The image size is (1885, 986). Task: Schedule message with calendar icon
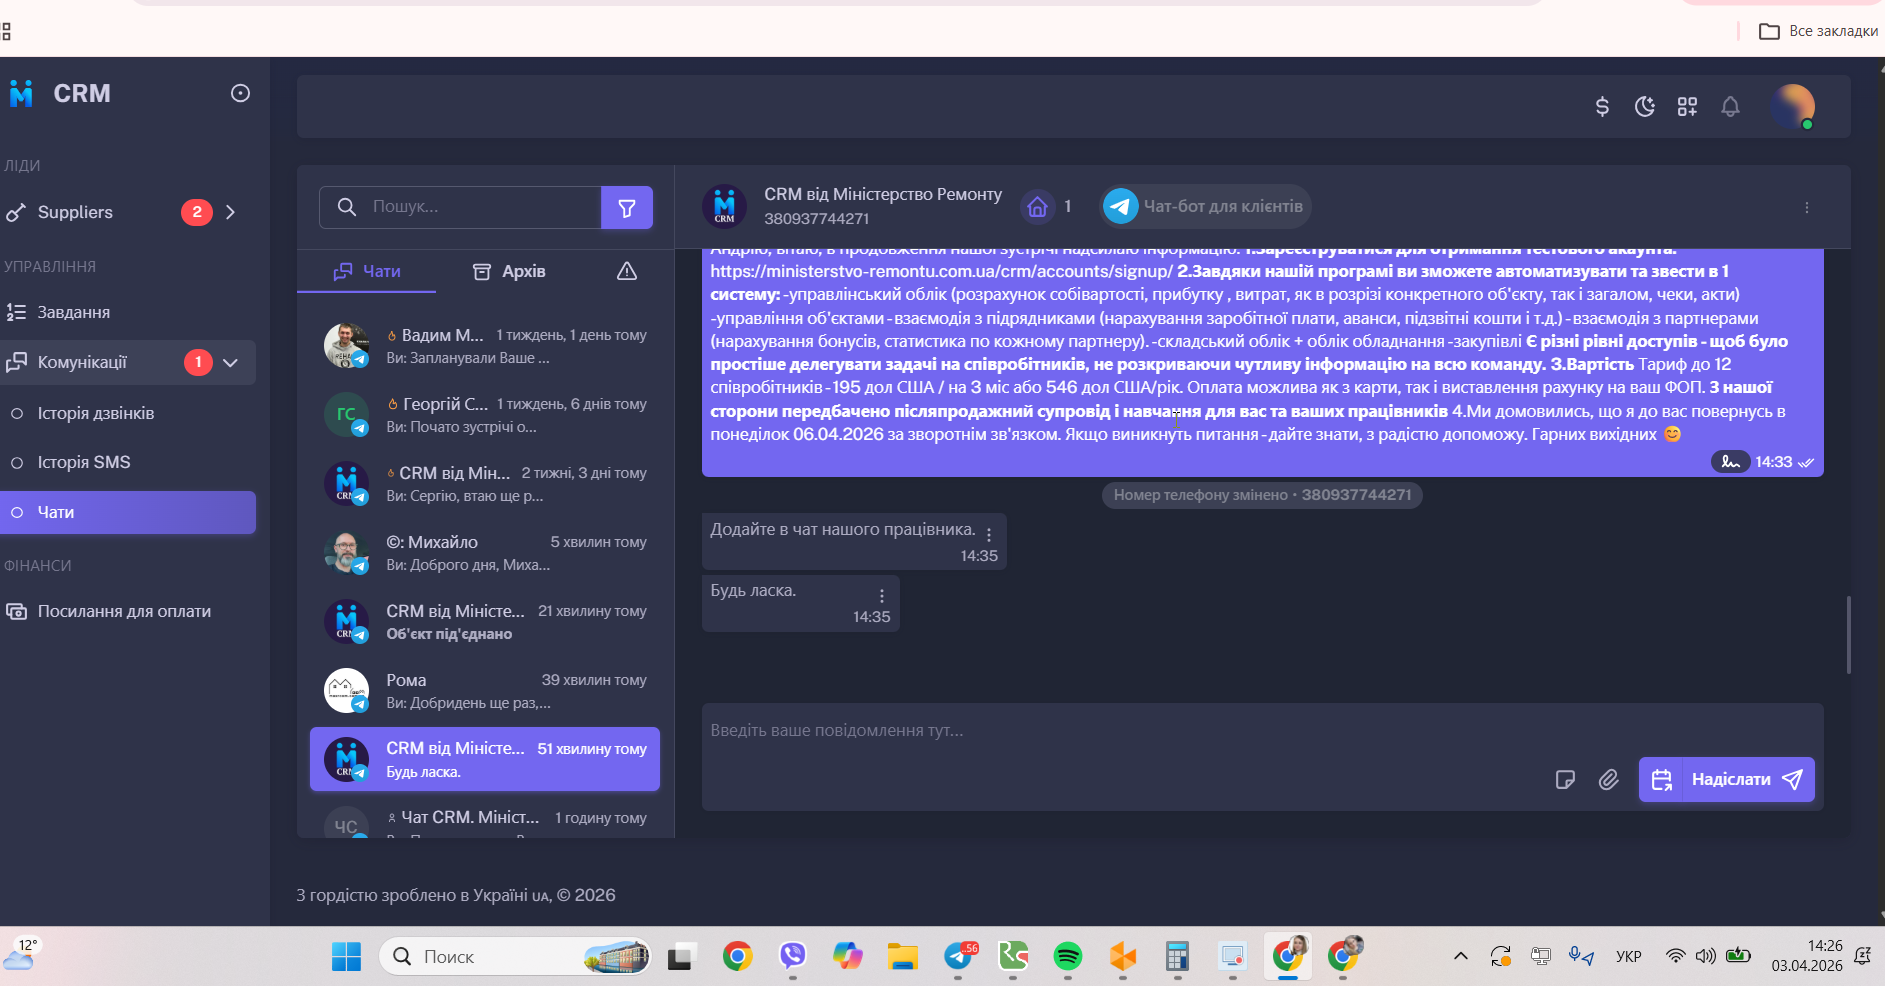tap(1661, 780)
